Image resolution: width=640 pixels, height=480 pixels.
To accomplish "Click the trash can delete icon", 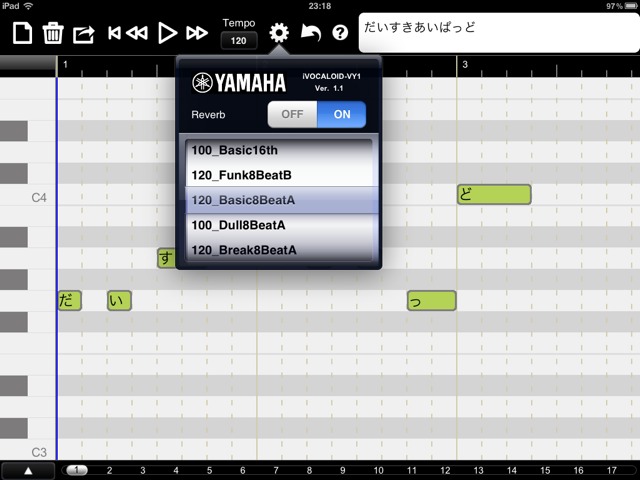I will pos(53,33).
